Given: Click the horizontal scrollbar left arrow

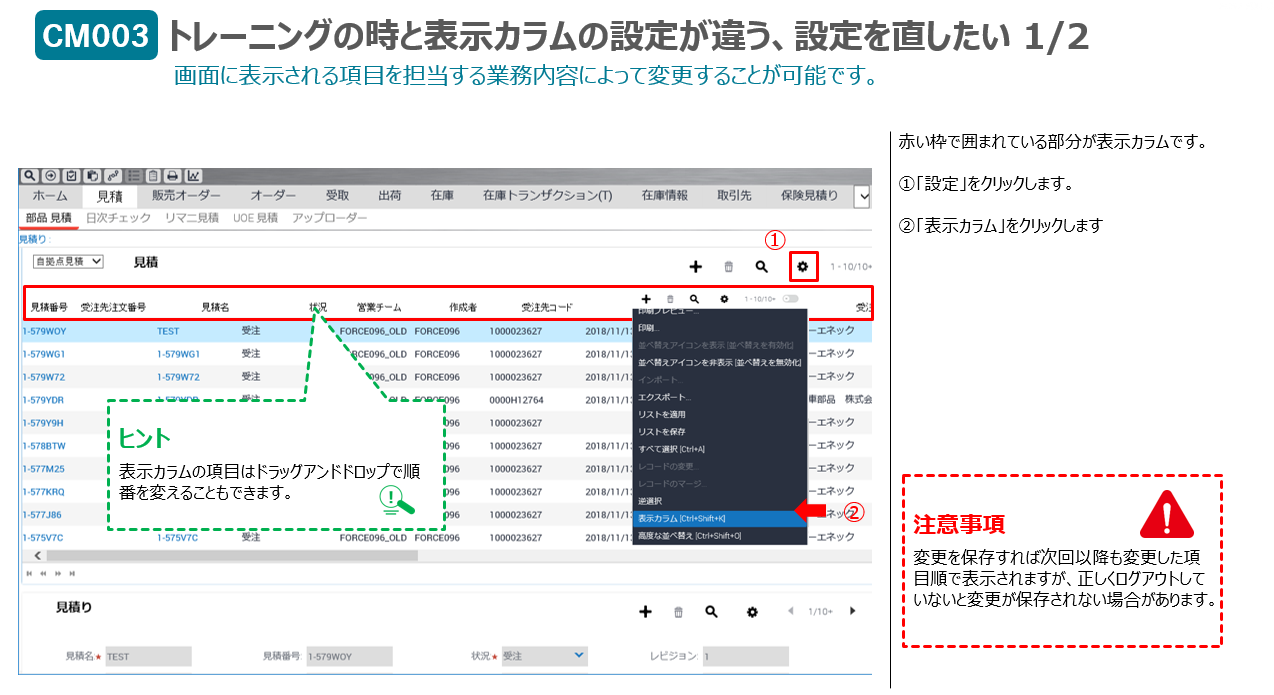Looking at the screenshot, I should [39, 555].
